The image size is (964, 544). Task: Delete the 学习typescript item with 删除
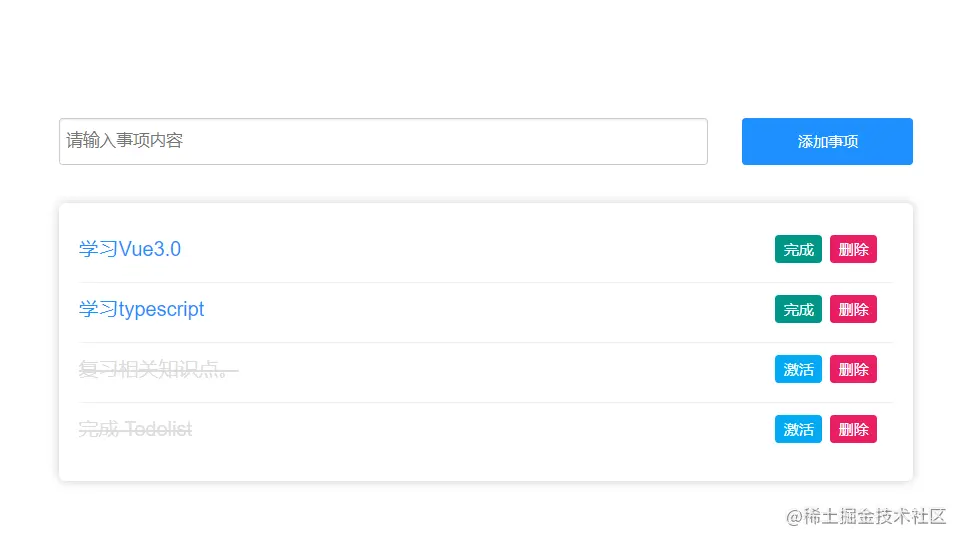pos(853,309)
